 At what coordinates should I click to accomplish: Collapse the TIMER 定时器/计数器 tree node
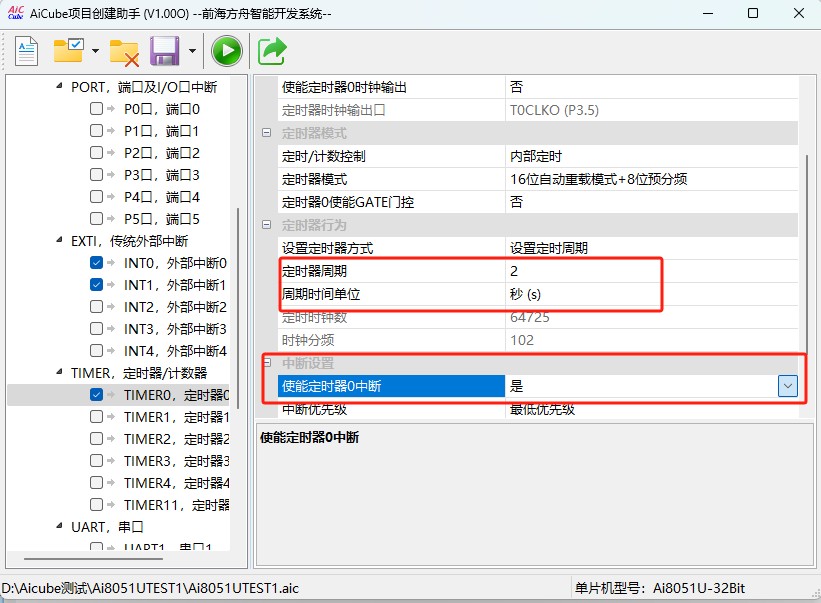coord(59,372)
